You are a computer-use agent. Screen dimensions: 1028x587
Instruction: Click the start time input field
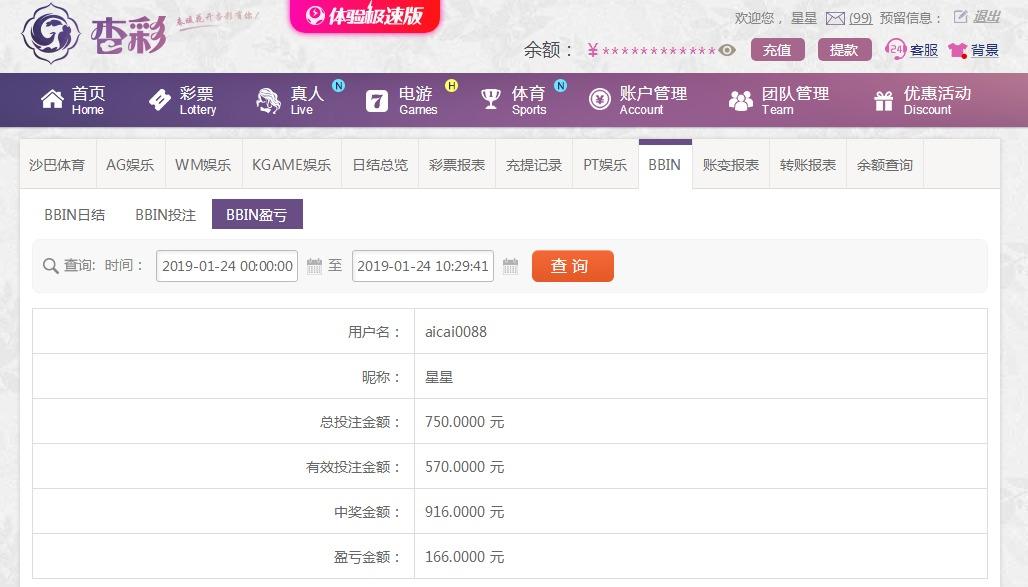(x=227, y=266)
